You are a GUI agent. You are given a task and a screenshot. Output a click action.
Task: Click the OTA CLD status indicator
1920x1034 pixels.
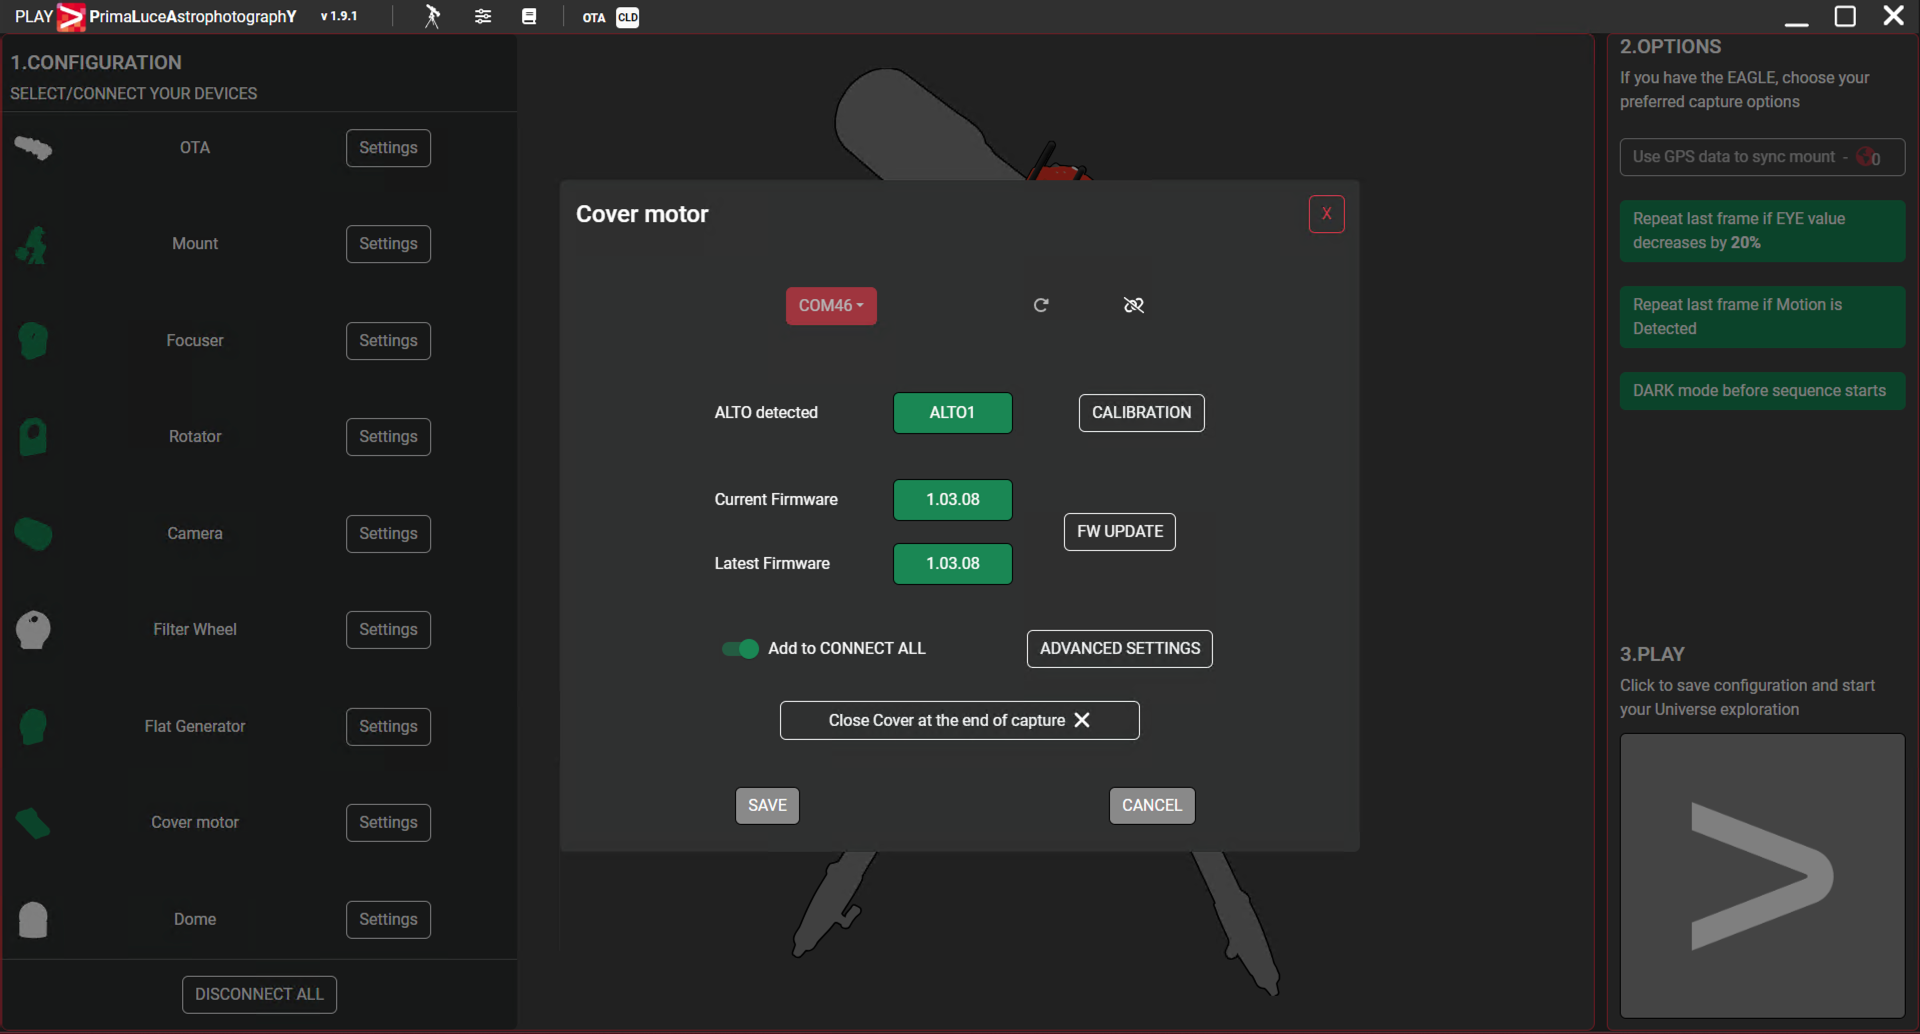point(611,17)
